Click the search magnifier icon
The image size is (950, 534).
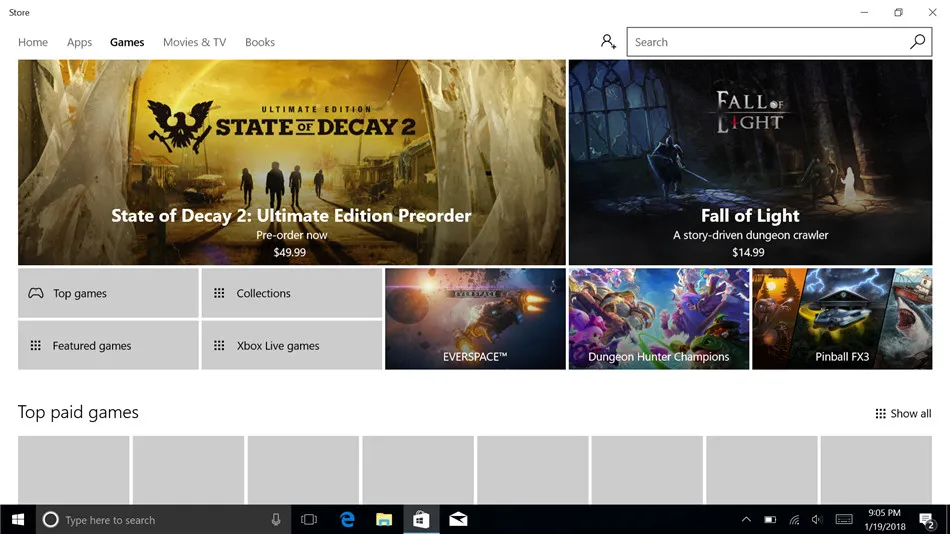pos(917,42)
